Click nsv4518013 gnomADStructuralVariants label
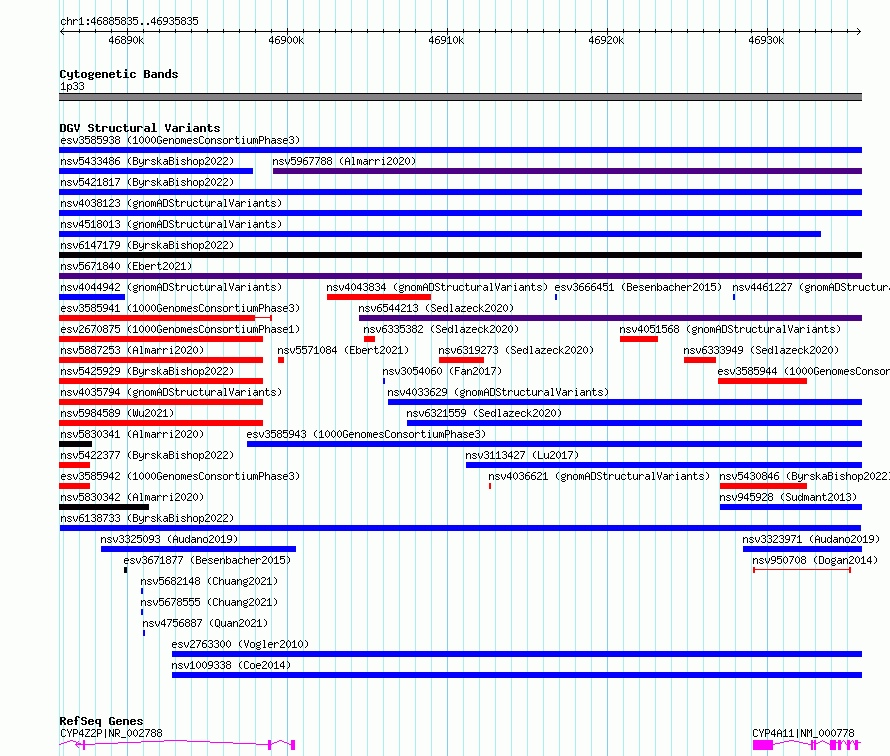 [x=171, y=224]
